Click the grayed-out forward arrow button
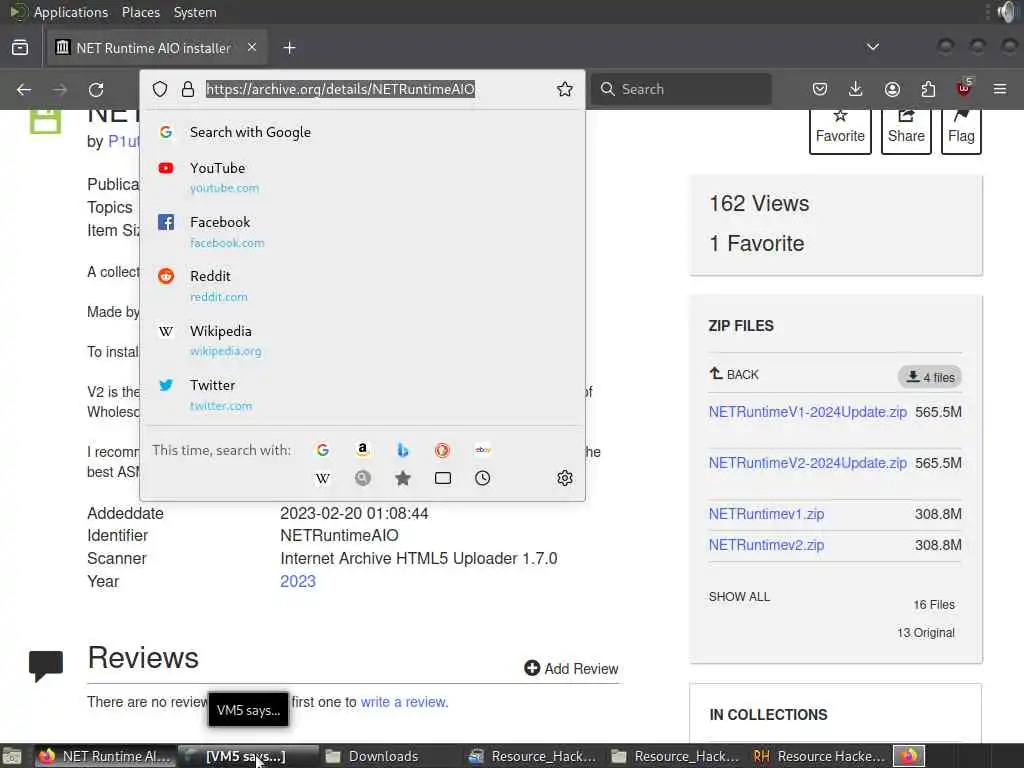 tap(60, 89)
